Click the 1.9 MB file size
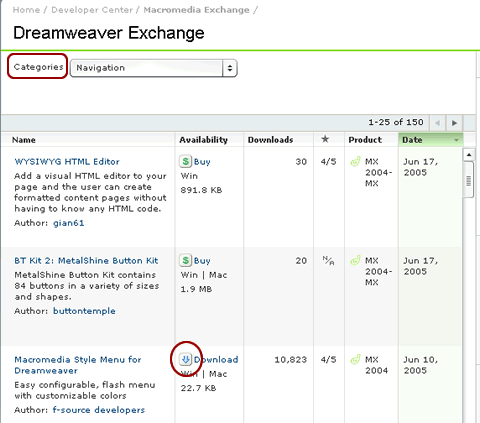The width and height of the screenshot is (480, 423). pos(196,289)
